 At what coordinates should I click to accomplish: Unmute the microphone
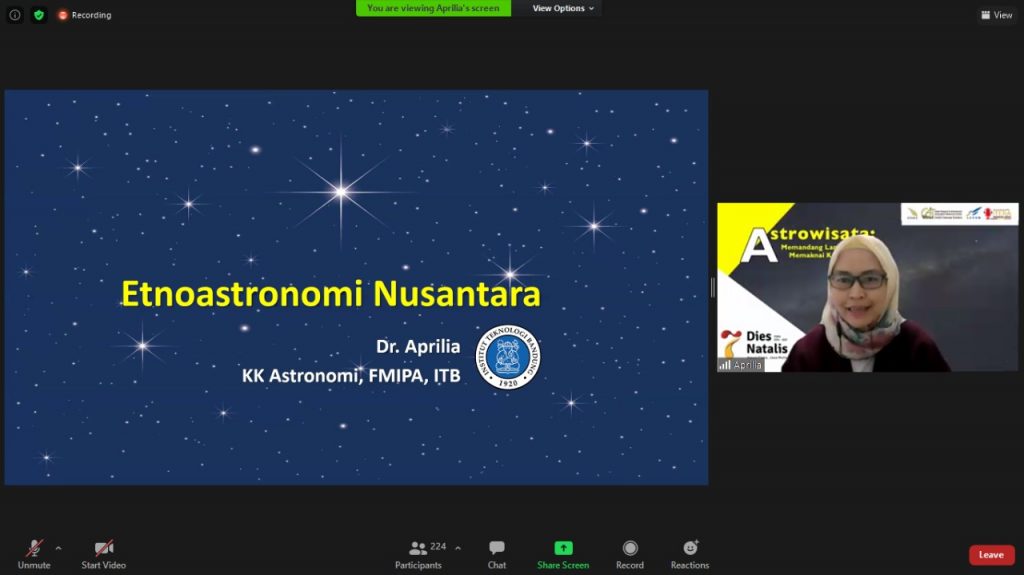coord(34,554)
